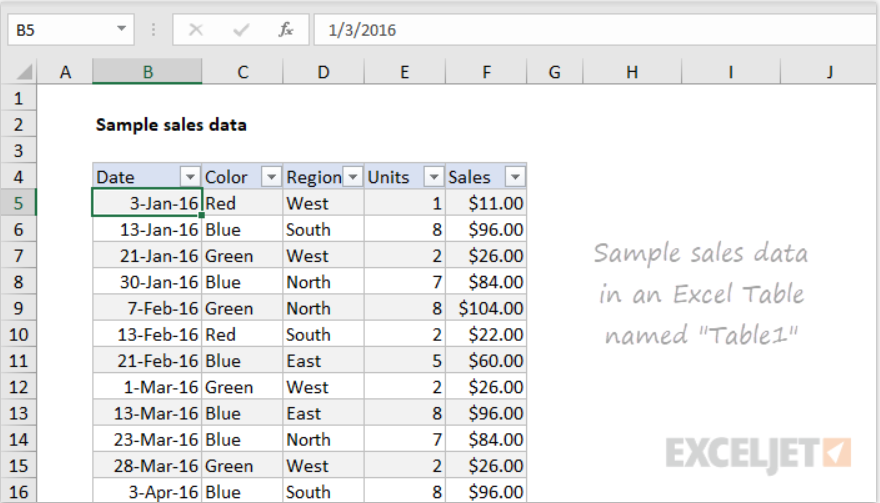
Task: Select column H header
Action: click(632, 72)
